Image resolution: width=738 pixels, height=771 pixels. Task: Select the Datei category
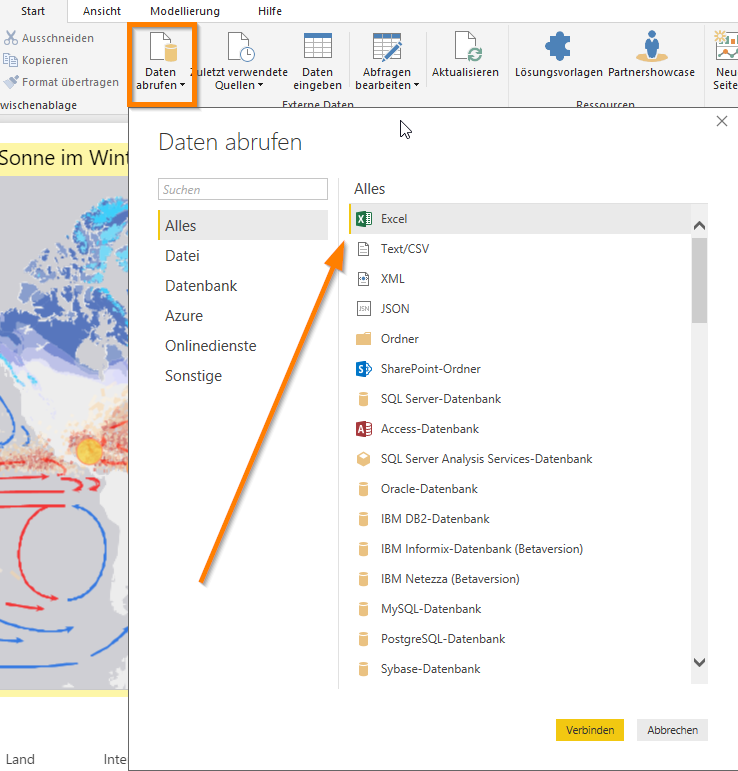click(243, 255)
